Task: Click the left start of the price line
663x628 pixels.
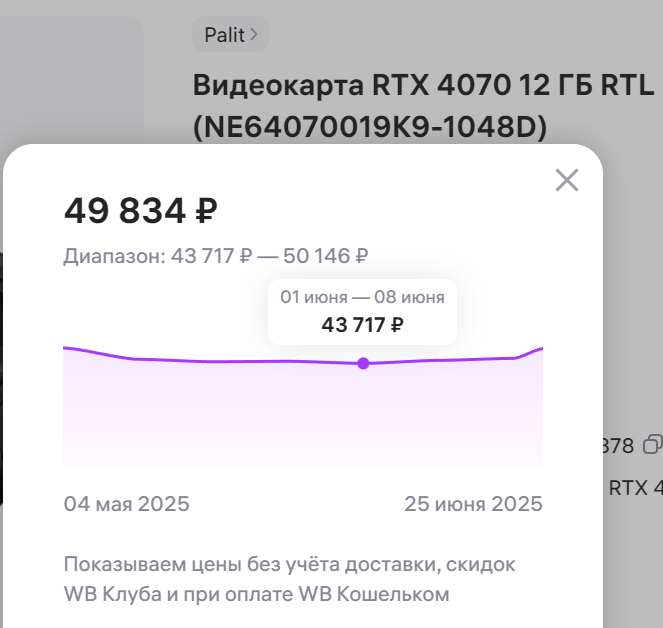Action: coord(74,349)
